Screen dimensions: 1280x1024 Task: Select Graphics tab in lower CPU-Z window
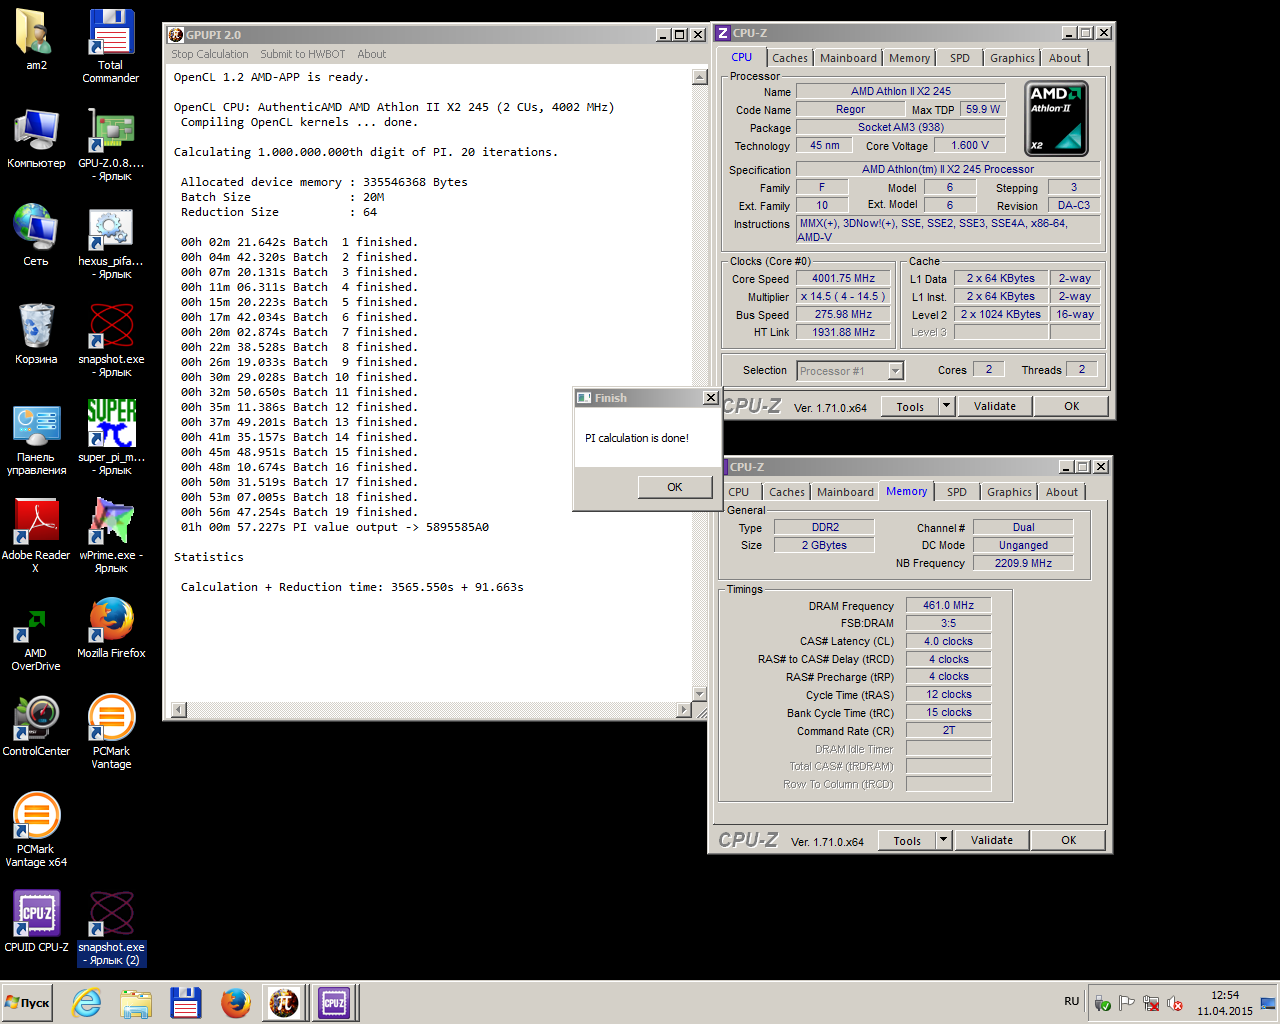(1009, 492)
